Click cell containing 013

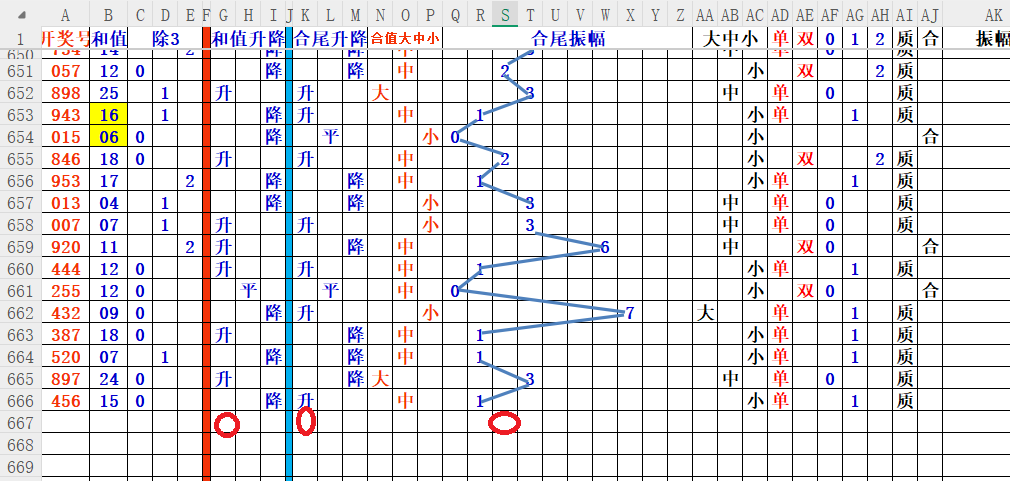(66, 203)
